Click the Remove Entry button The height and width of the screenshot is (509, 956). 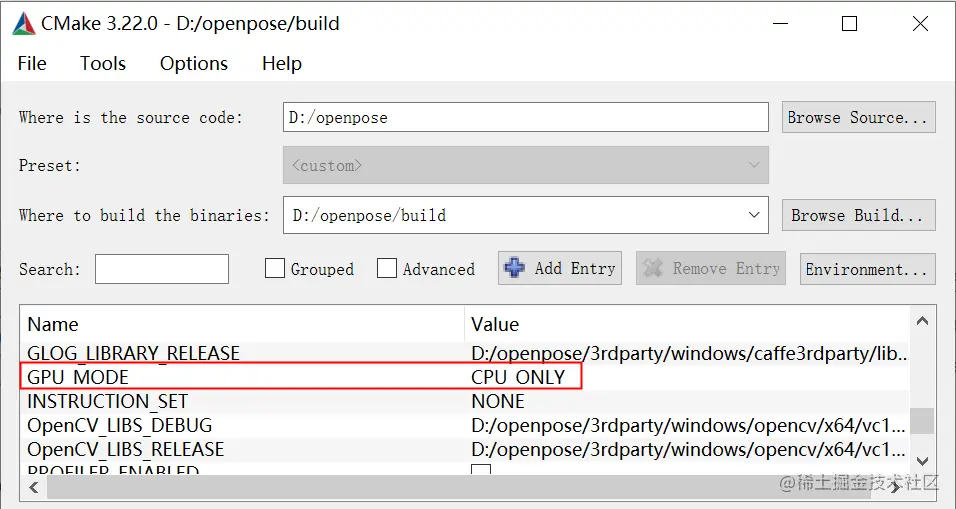pyautogui.click(x=710, y=268)
